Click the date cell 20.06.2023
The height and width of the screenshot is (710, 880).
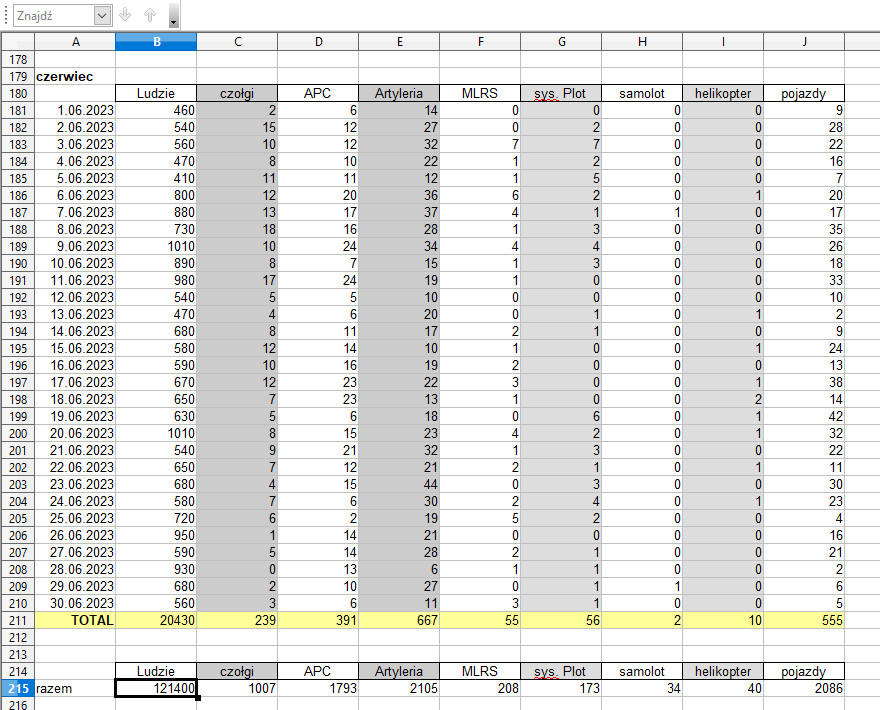(75, 433)
